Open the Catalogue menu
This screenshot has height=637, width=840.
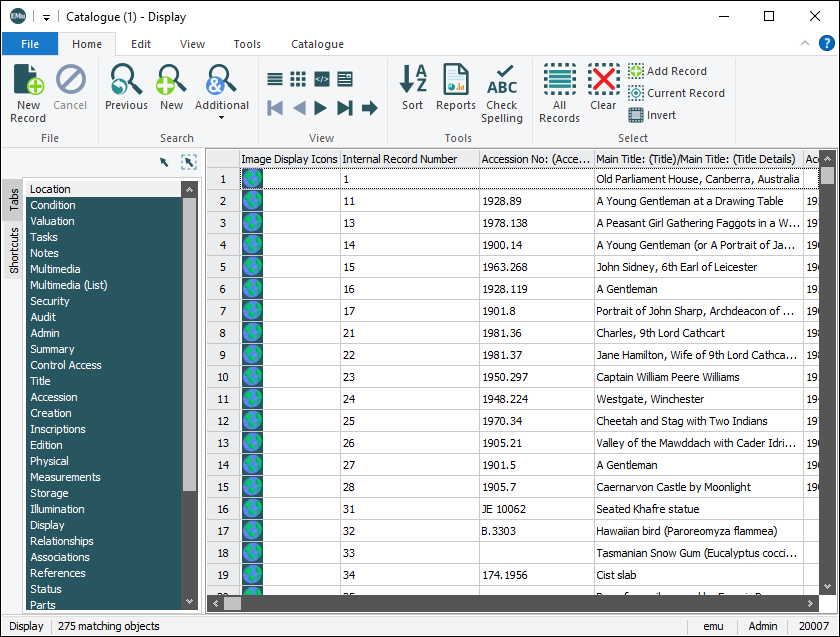(317, 44)
